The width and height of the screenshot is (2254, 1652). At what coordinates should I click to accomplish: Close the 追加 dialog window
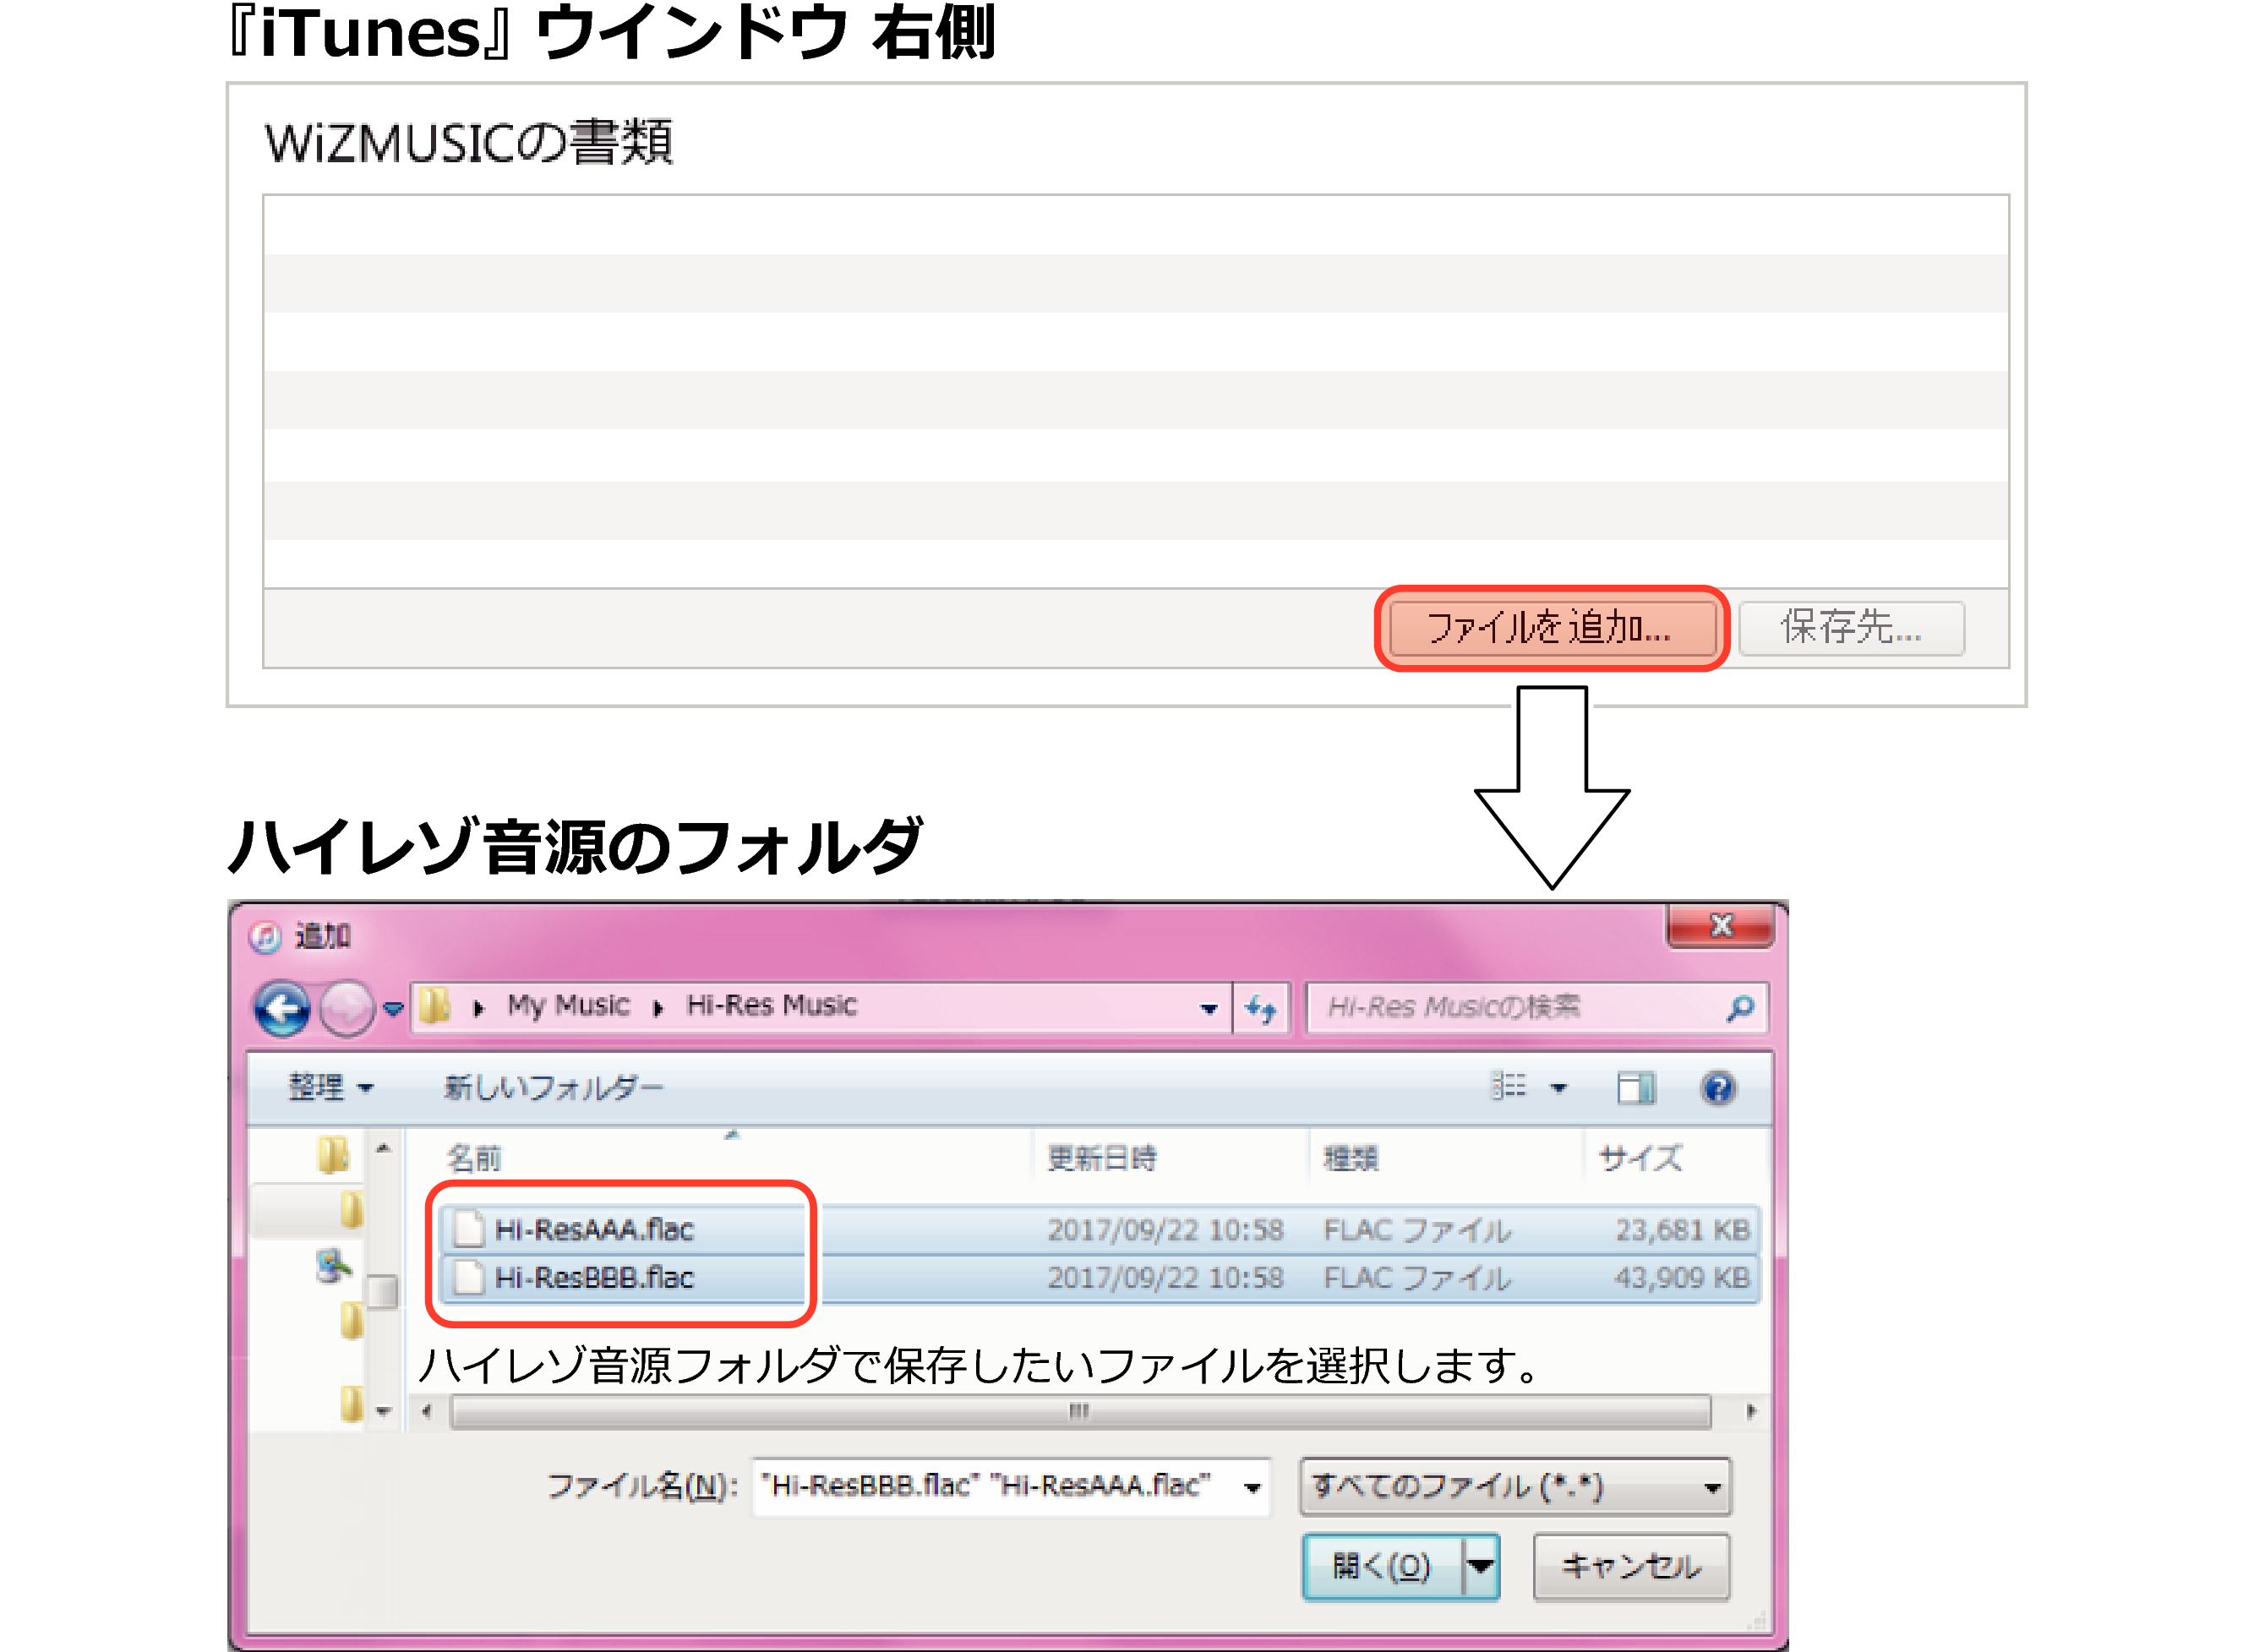pos(1720,926)
